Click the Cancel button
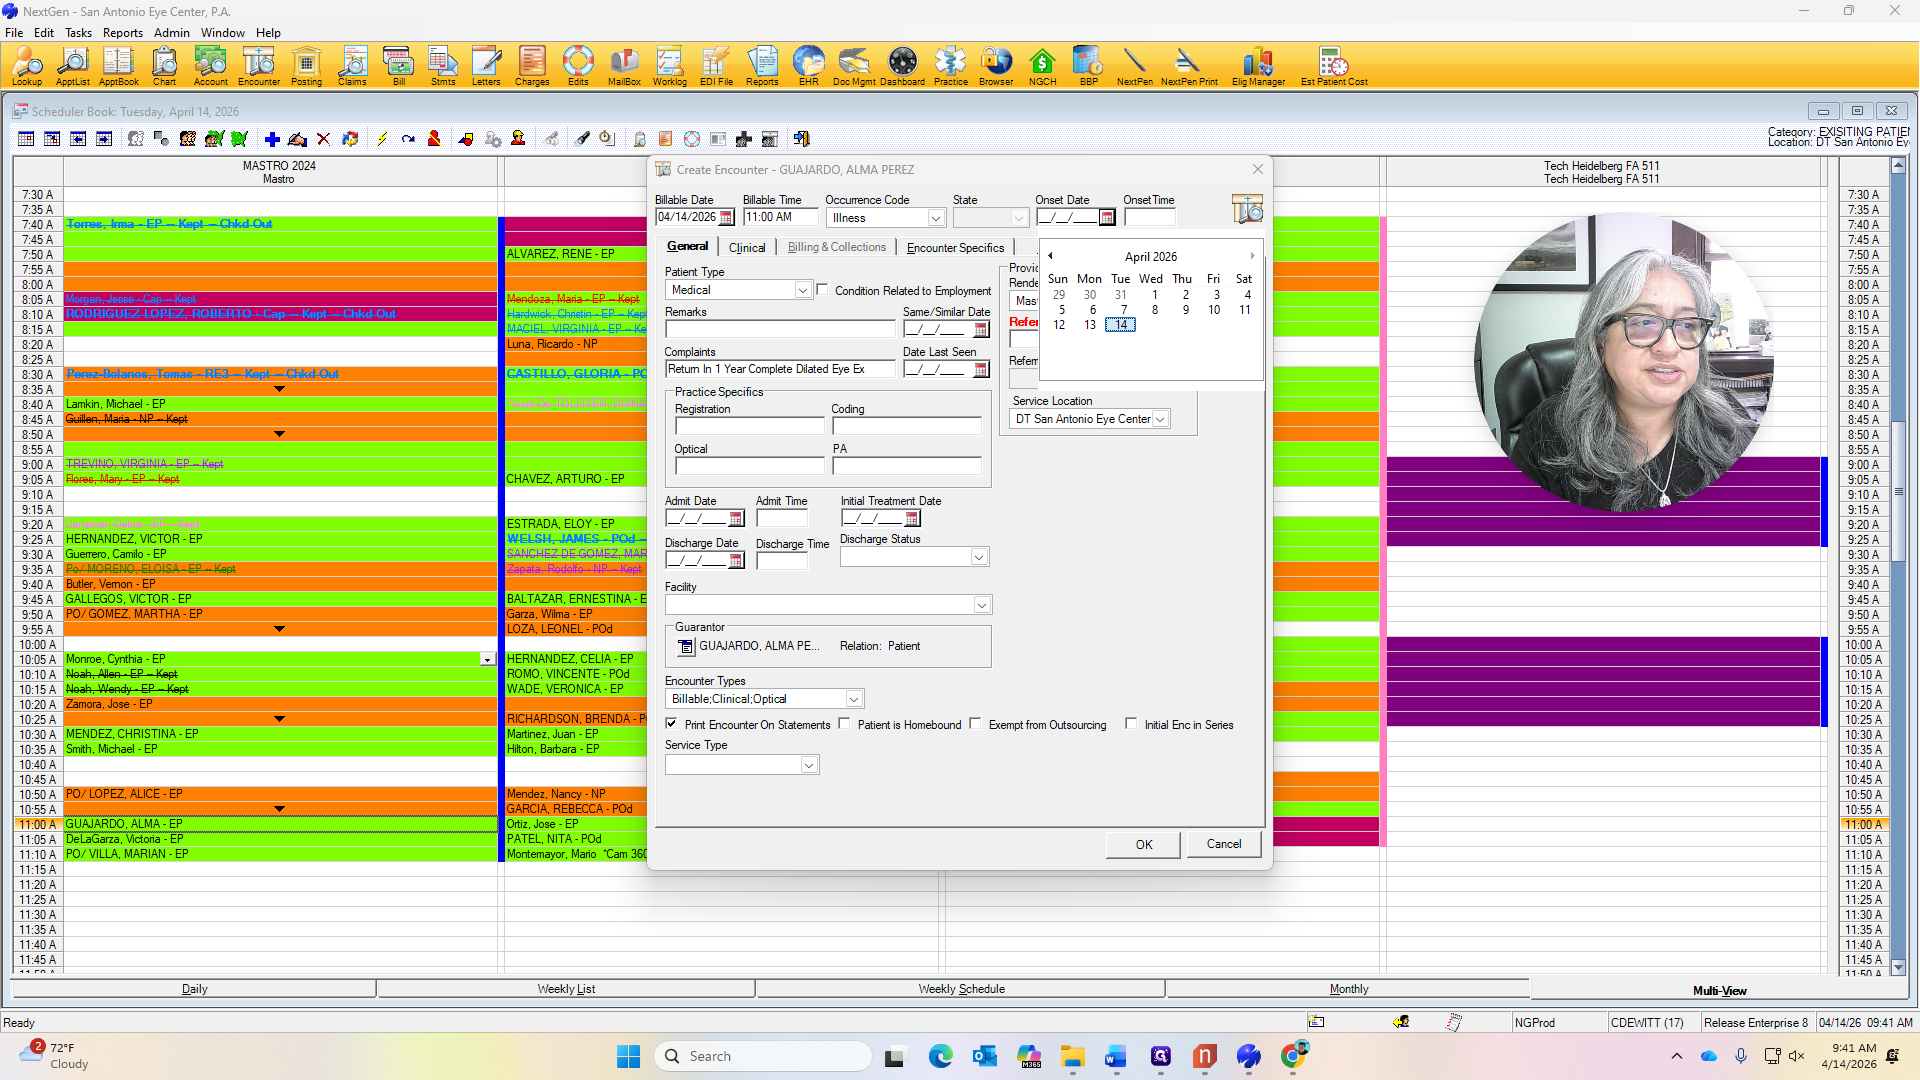 click(x=1223, y=844)
